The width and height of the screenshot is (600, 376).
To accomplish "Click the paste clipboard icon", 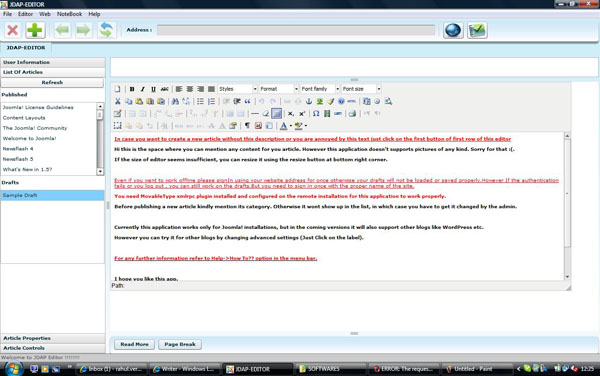I will coord(139,101).
